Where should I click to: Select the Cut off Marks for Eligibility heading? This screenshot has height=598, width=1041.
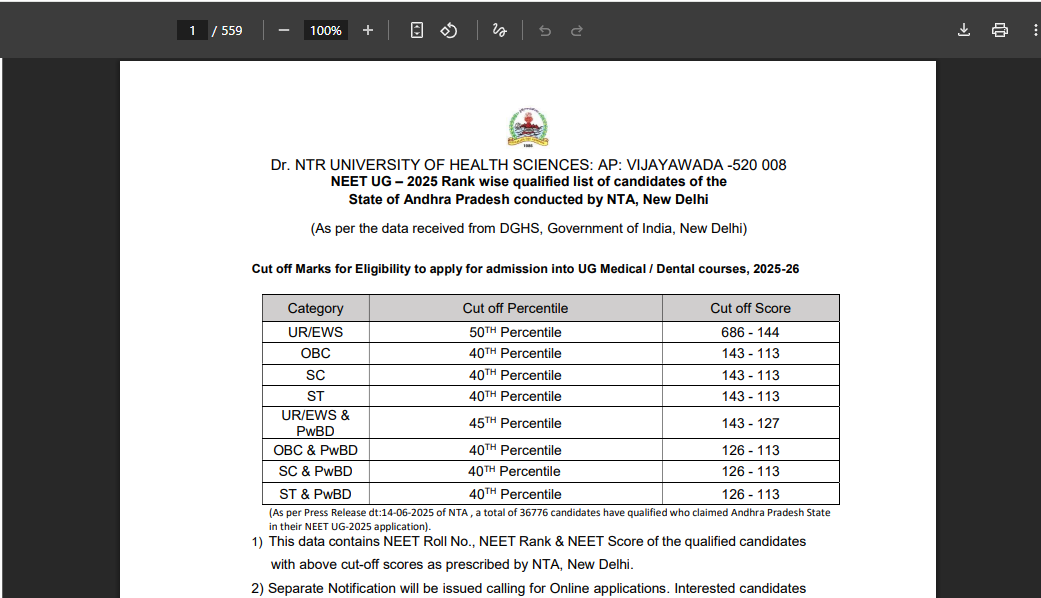(525, 269)
